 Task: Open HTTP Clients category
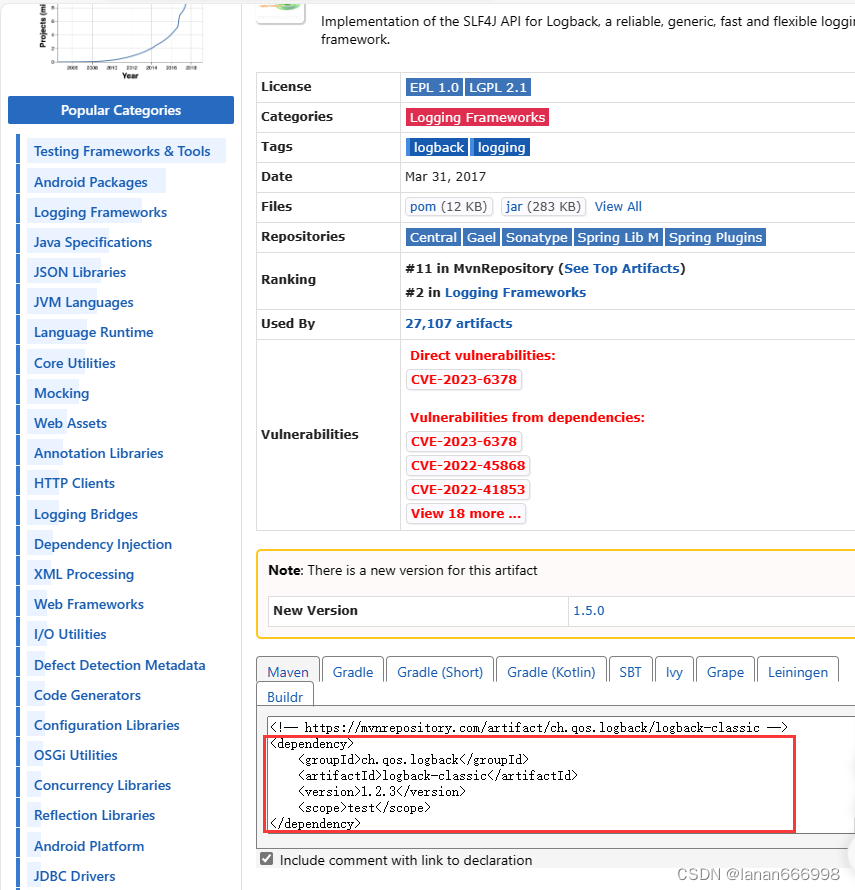(x=74, y=484)
